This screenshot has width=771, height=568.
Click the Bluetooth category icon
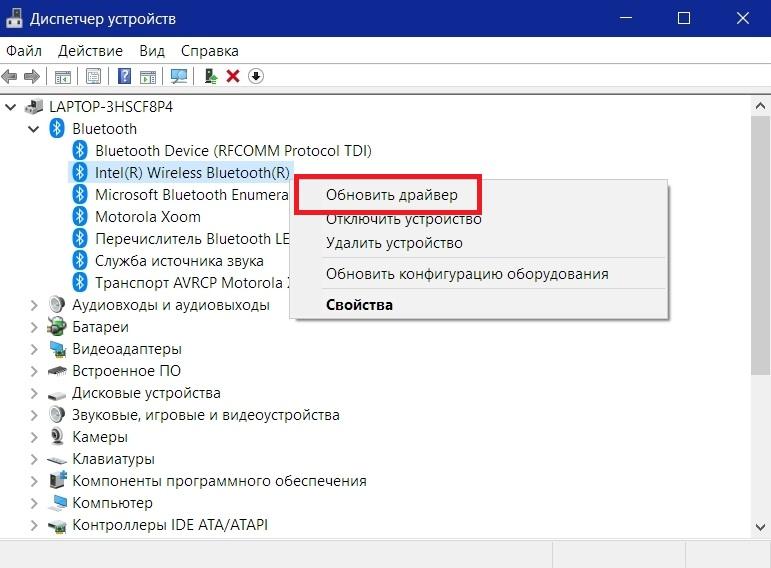(x=57, y=128)
